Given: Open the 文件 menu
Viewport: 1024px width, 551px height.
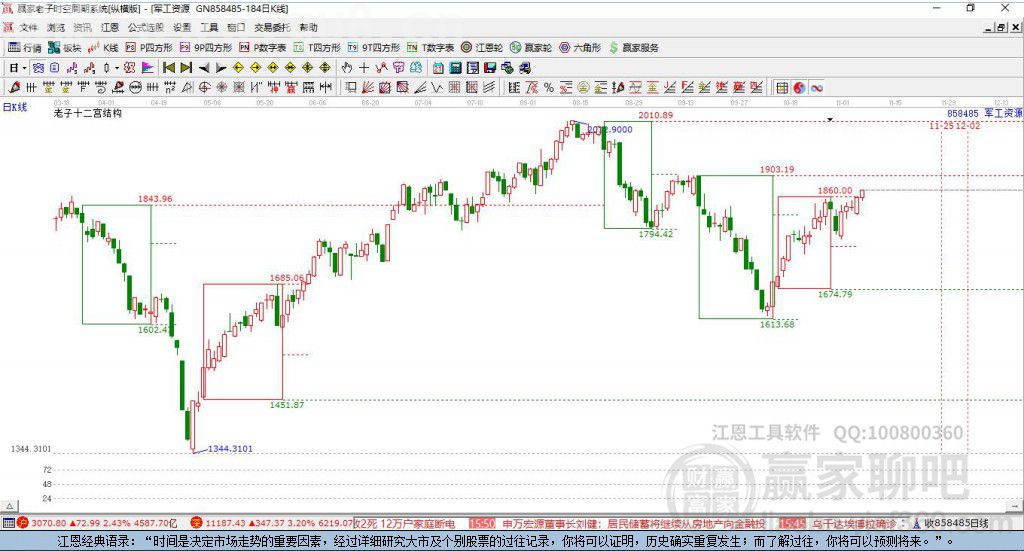Looking at the screenshot, I should pyautogui.click(x=29, y=27).
